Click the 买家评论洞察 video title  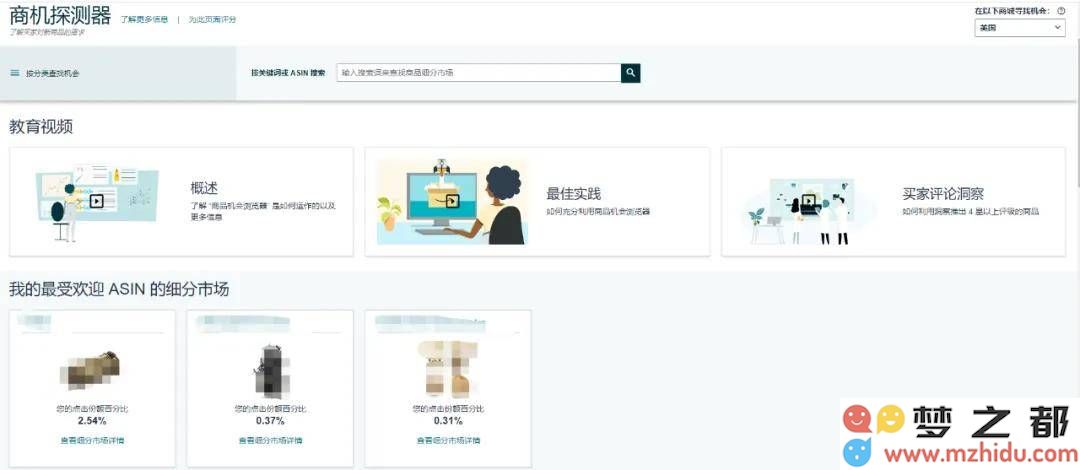pyautogui.click(x=943, y=194)
